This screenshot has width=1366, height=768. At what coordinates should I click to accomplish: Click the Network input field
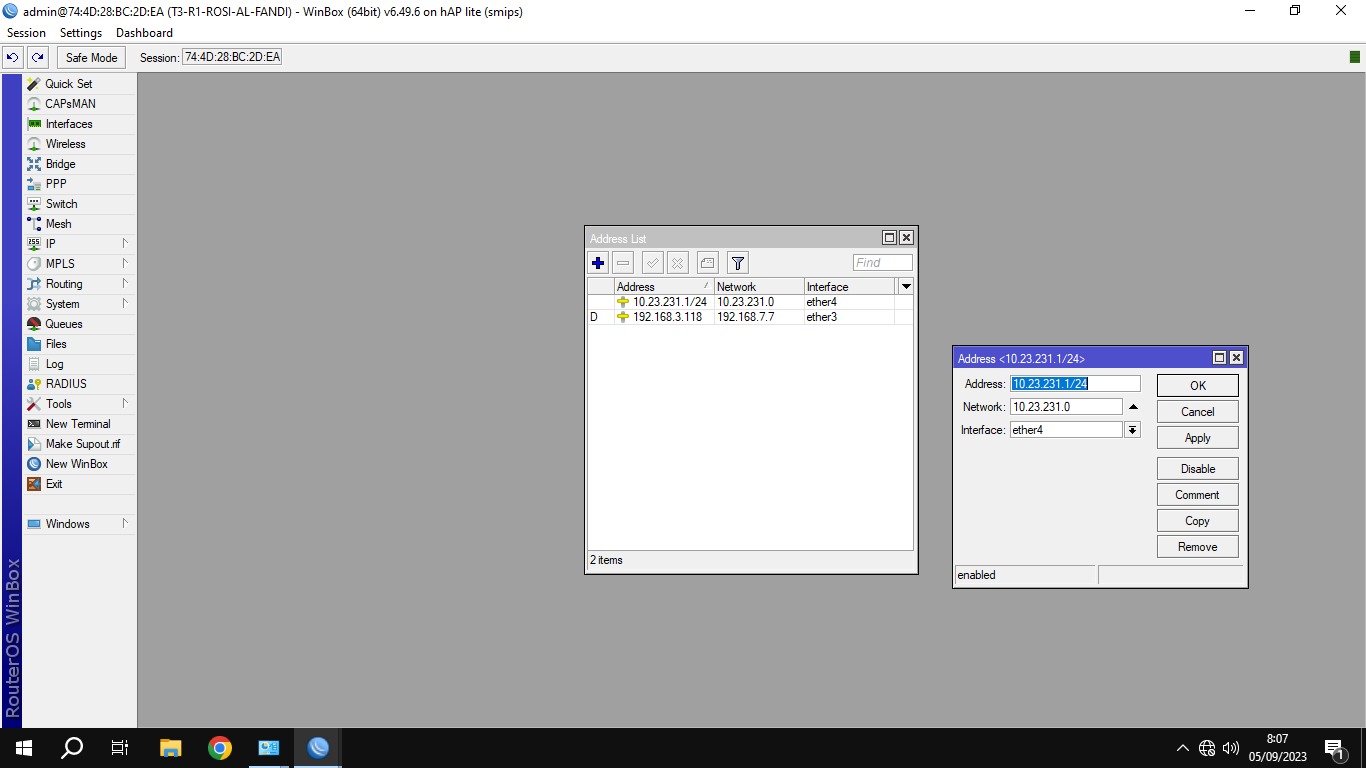(x=1066, y=407)
